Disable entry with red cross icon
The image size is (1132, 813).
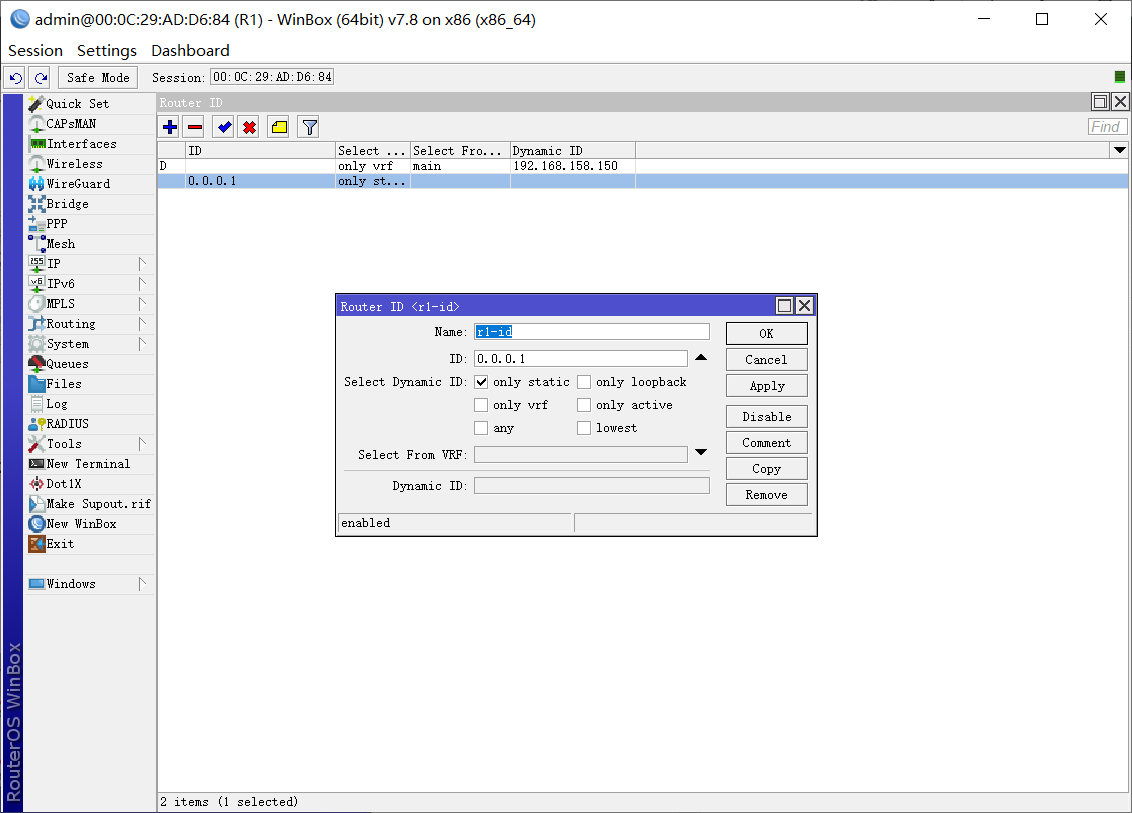[249, 127]
